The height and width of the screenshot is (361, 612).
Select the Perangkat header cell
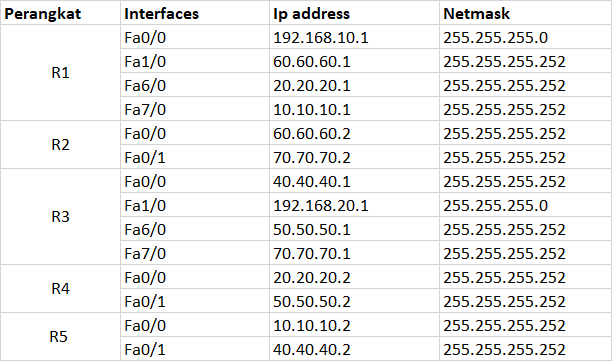60,13
